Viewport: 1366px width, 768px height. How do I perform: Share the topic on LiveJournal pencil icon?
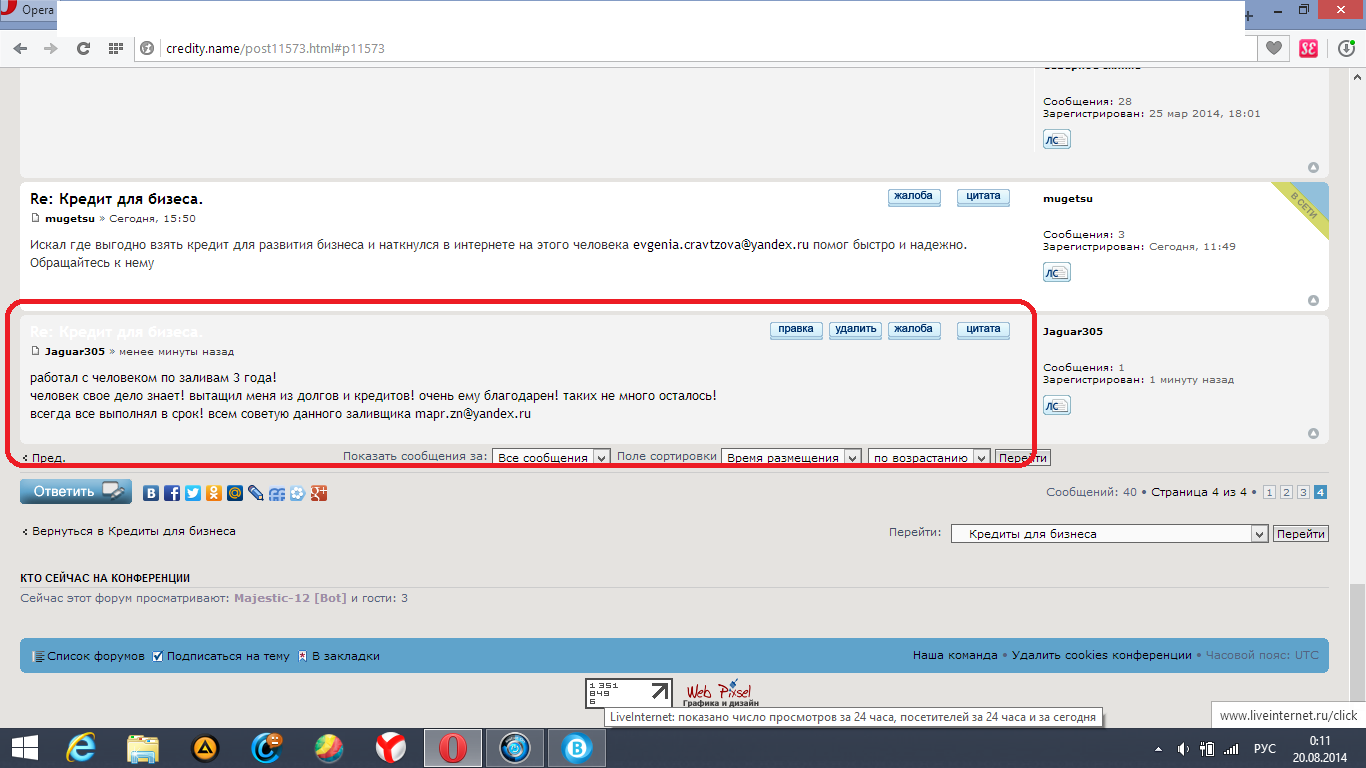pyautogui.click(x=256, y=493)
